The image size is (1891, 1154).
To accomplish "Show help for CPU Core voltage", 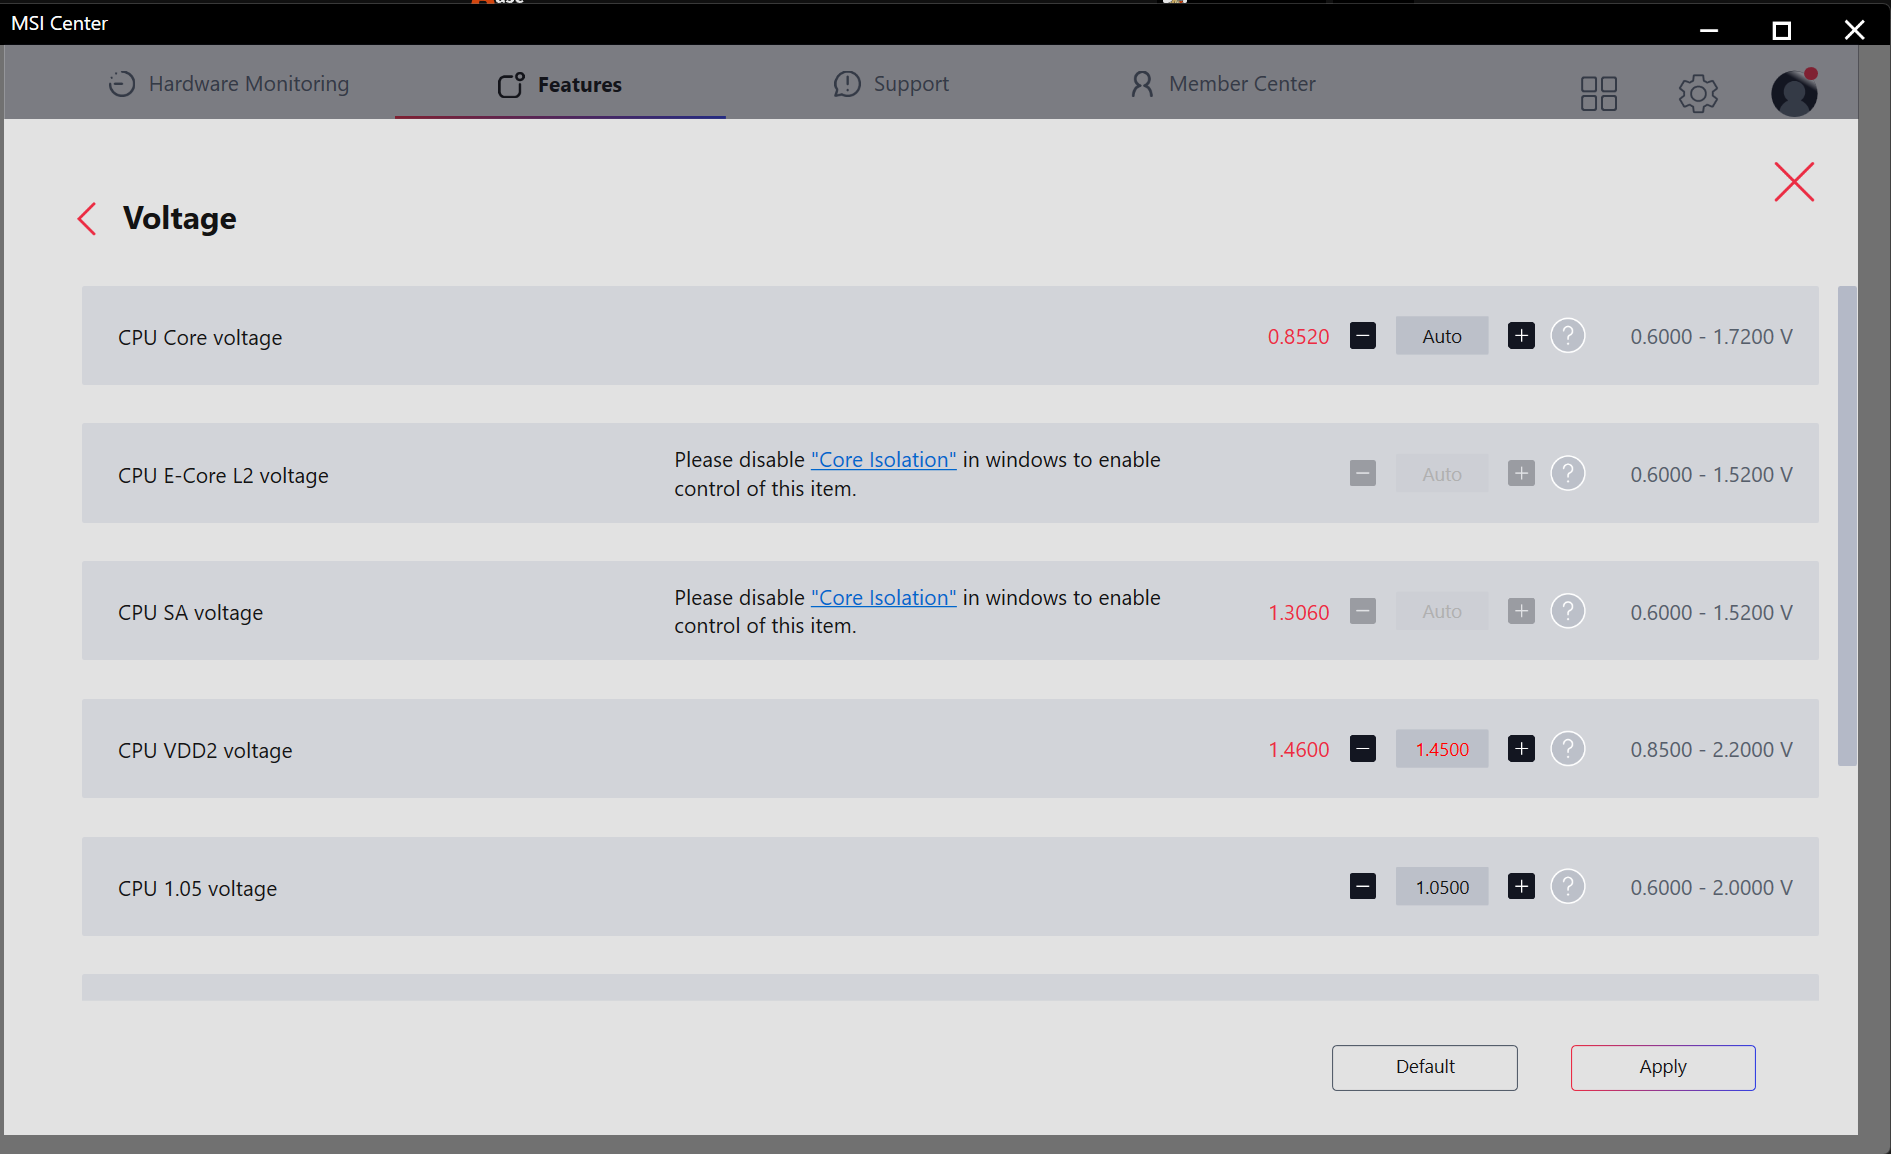I will [x=1568, y=336].
